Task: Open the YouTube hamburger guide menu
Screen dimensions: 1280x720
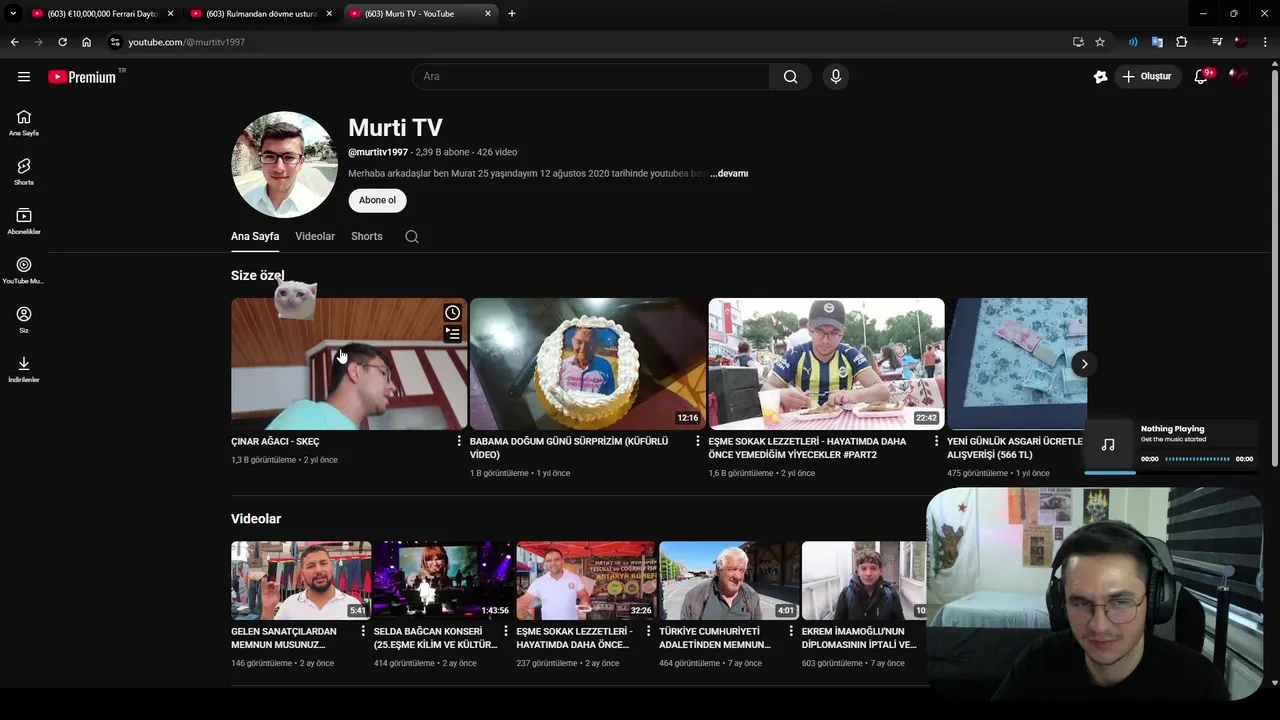Action: [24, 77]
